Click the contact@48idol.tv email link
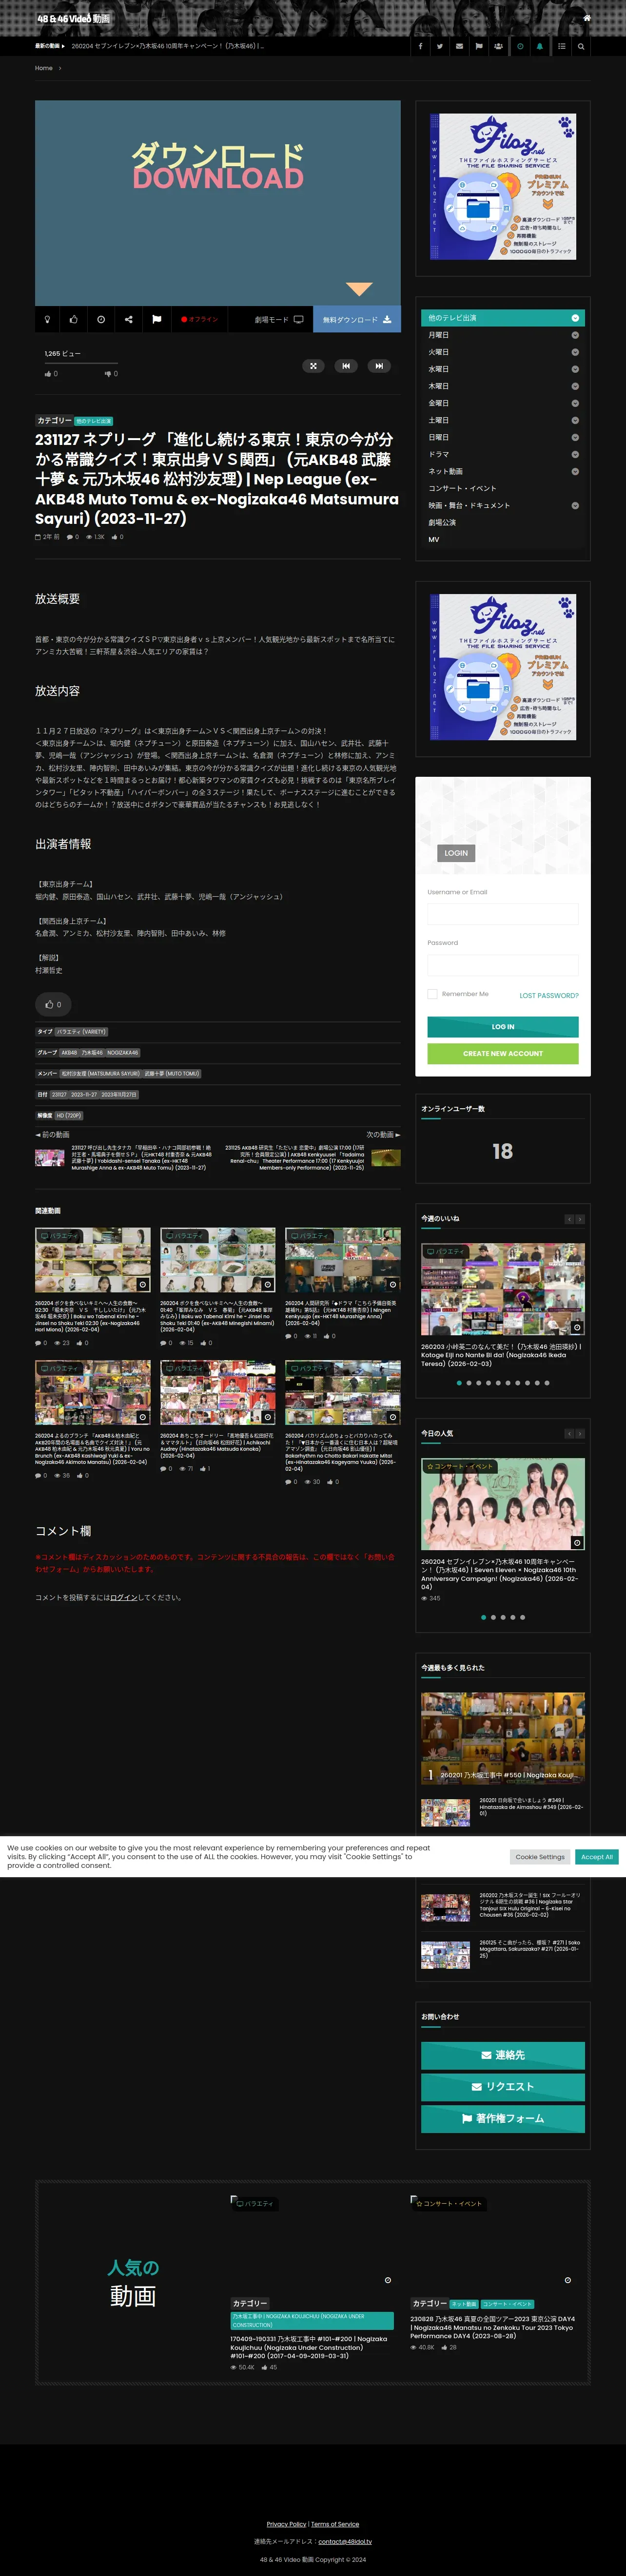Image resolution: width=626 pixels, height=2576 pixels. (345, 2541)
